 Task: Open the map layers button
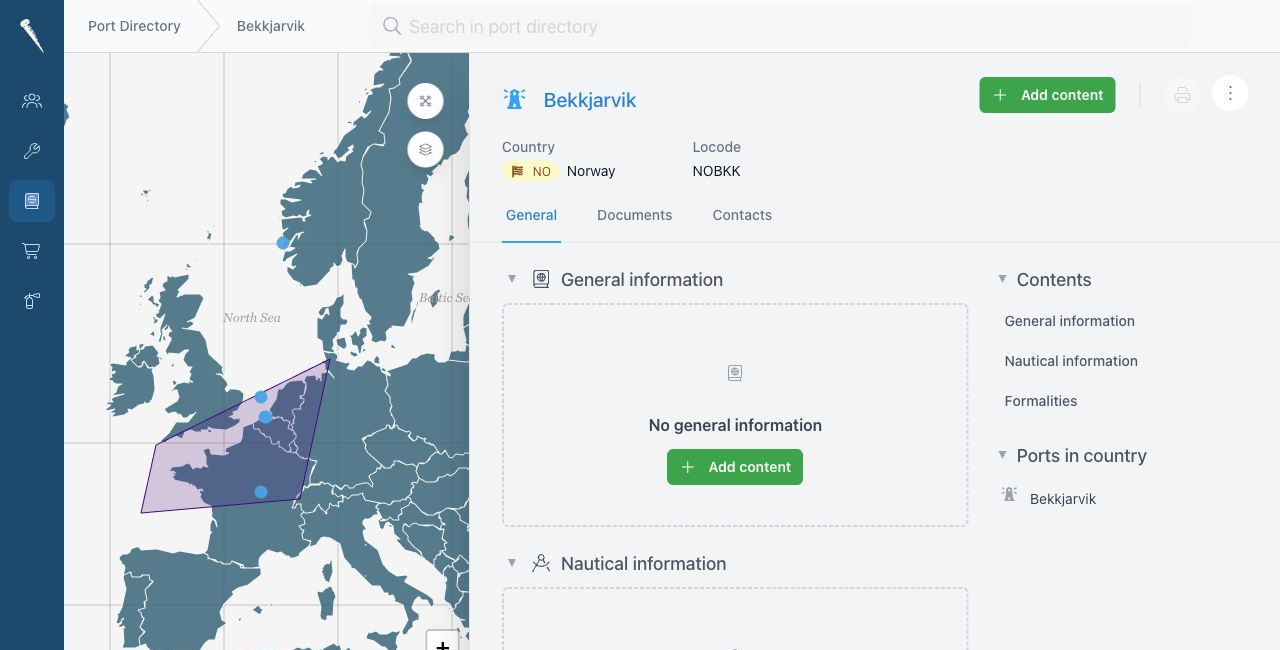(425, 149)
